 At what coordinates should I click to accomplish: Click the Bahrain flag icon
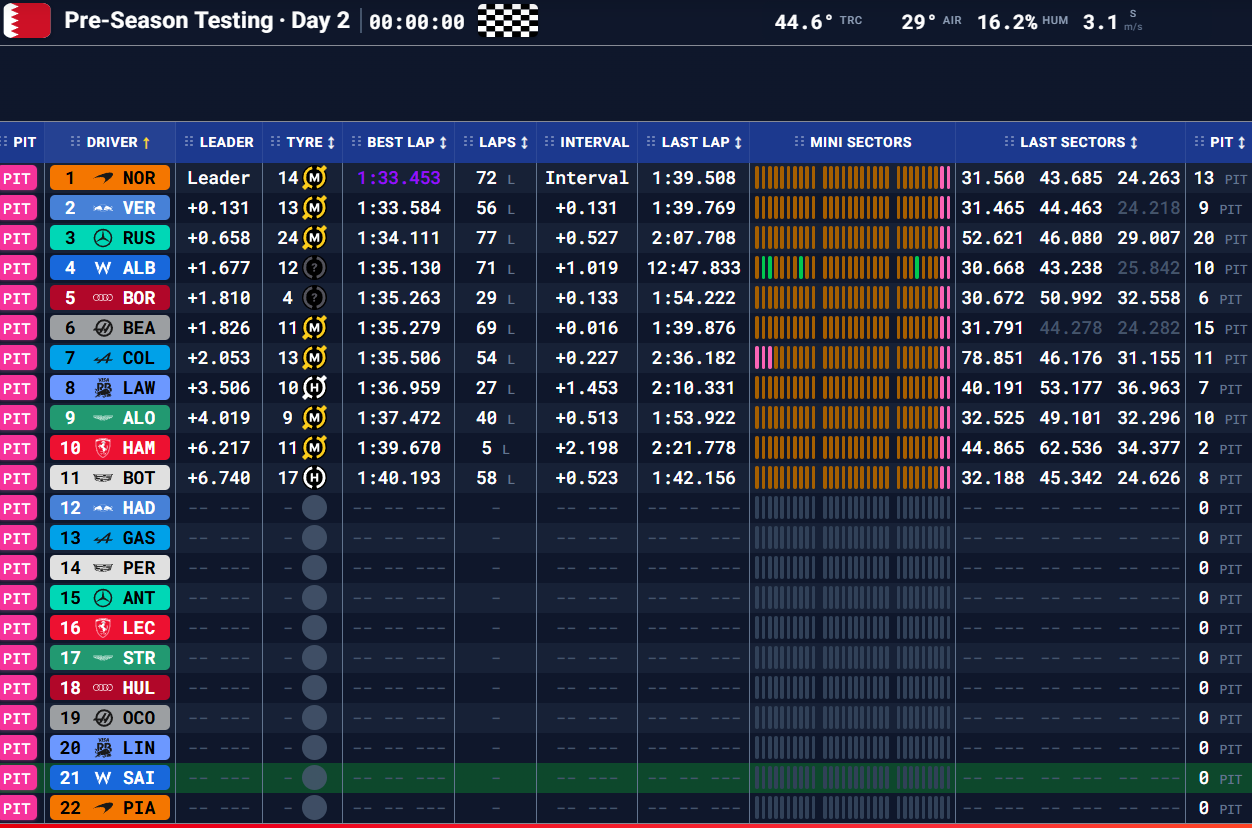click(27, 21)
